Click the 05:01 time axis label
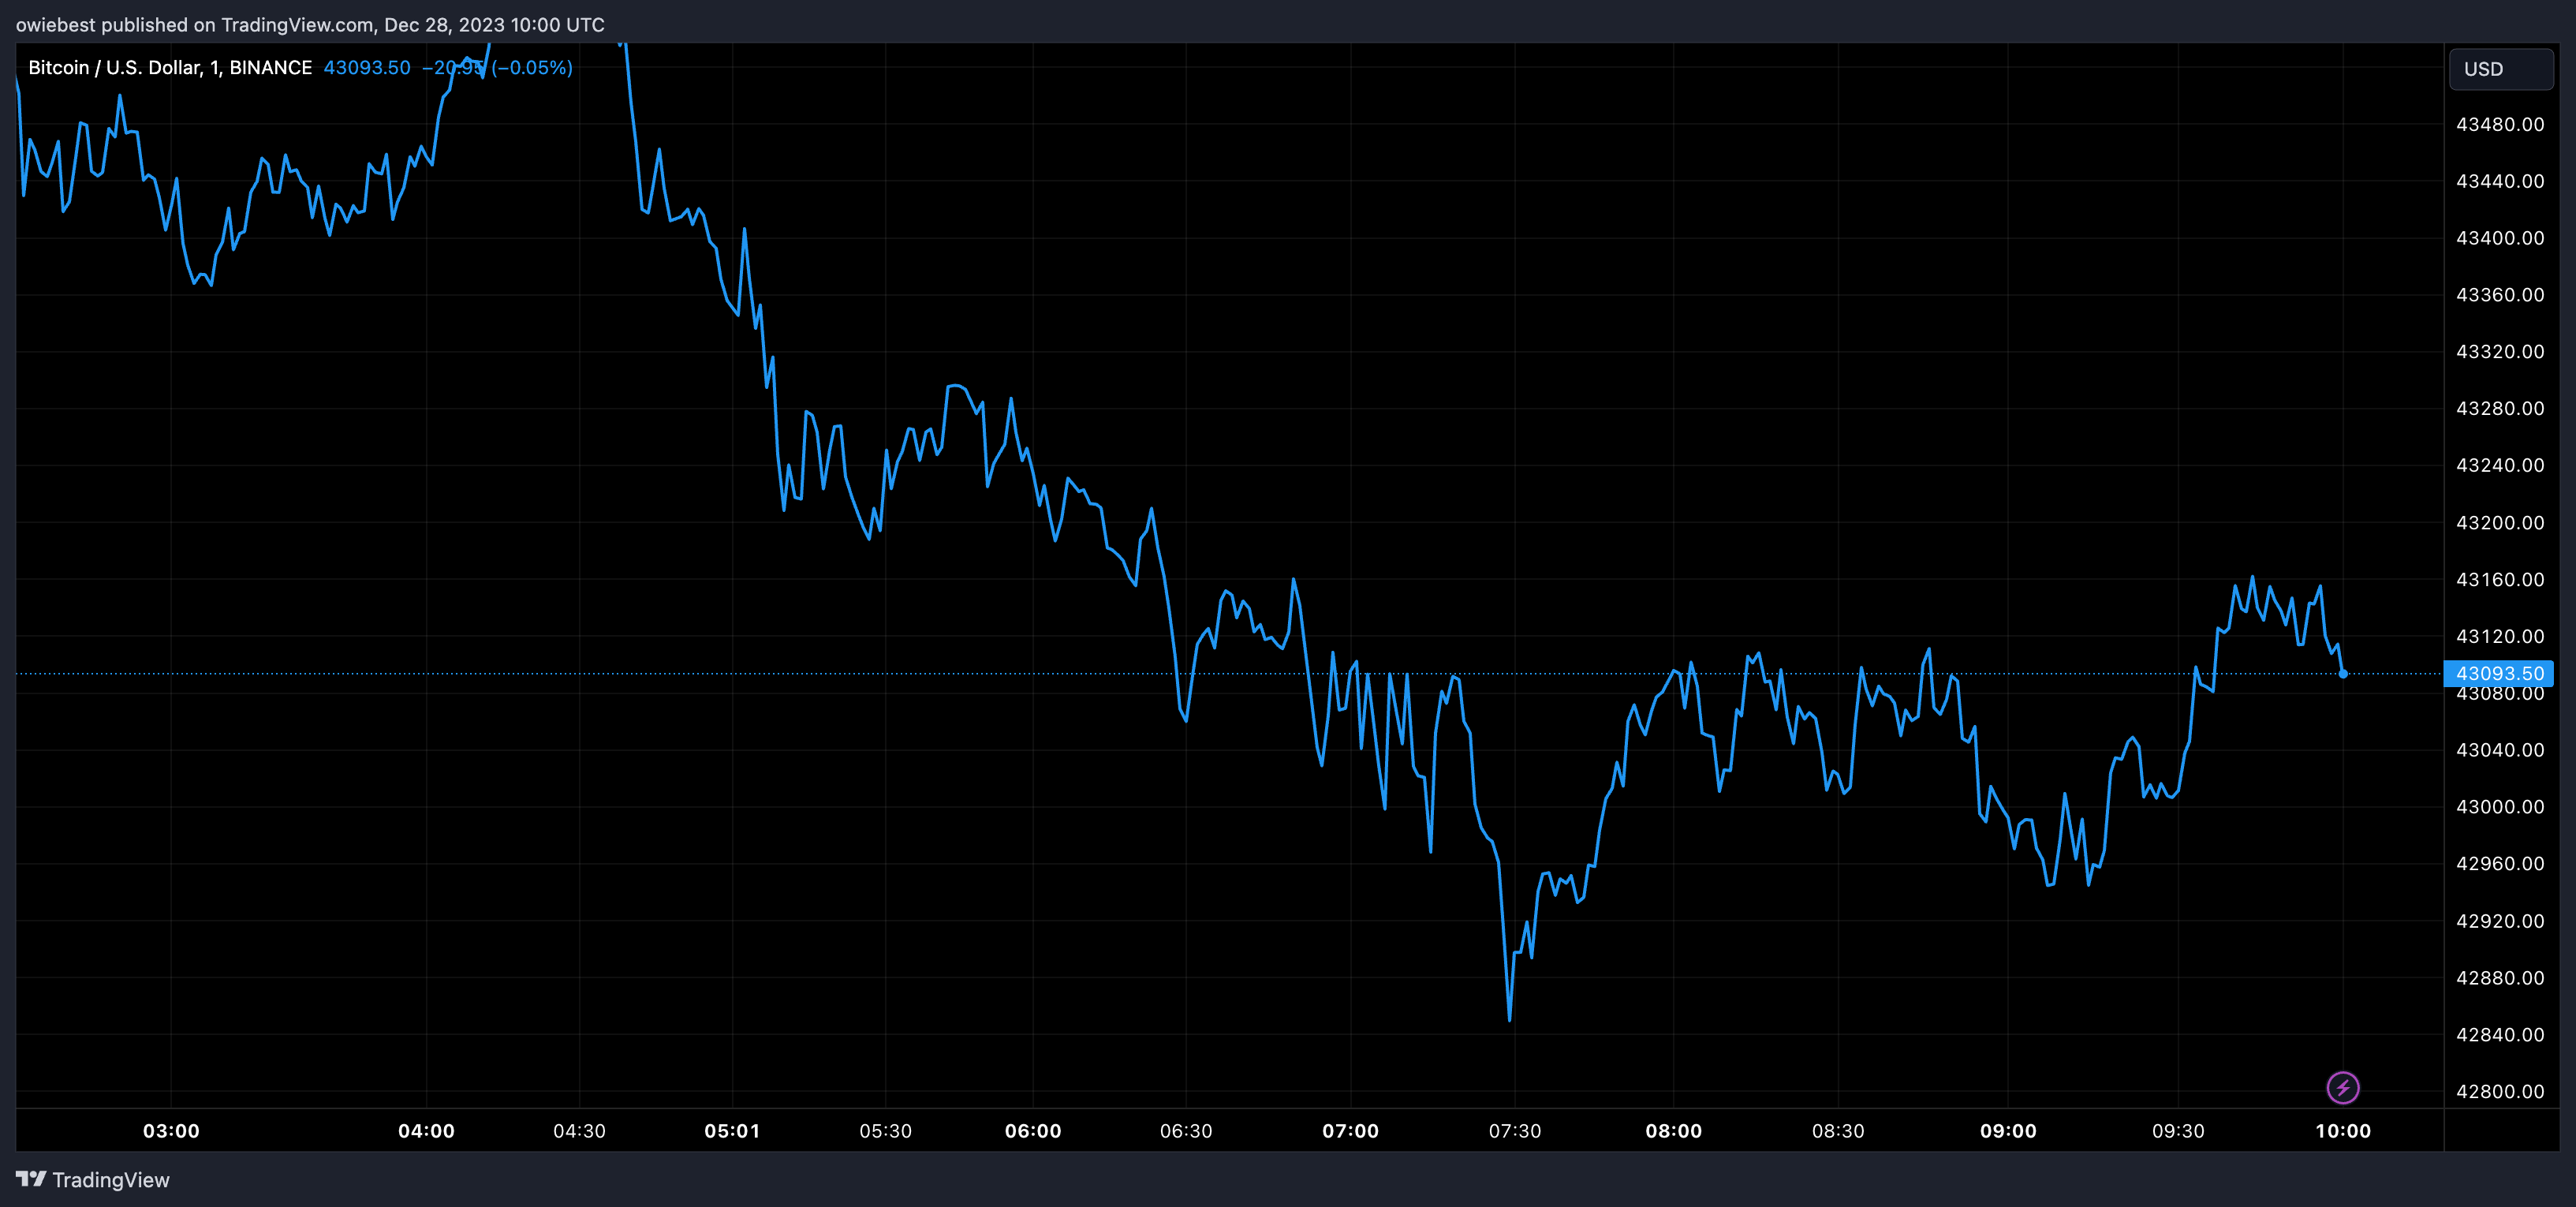 click(732, 1131)
